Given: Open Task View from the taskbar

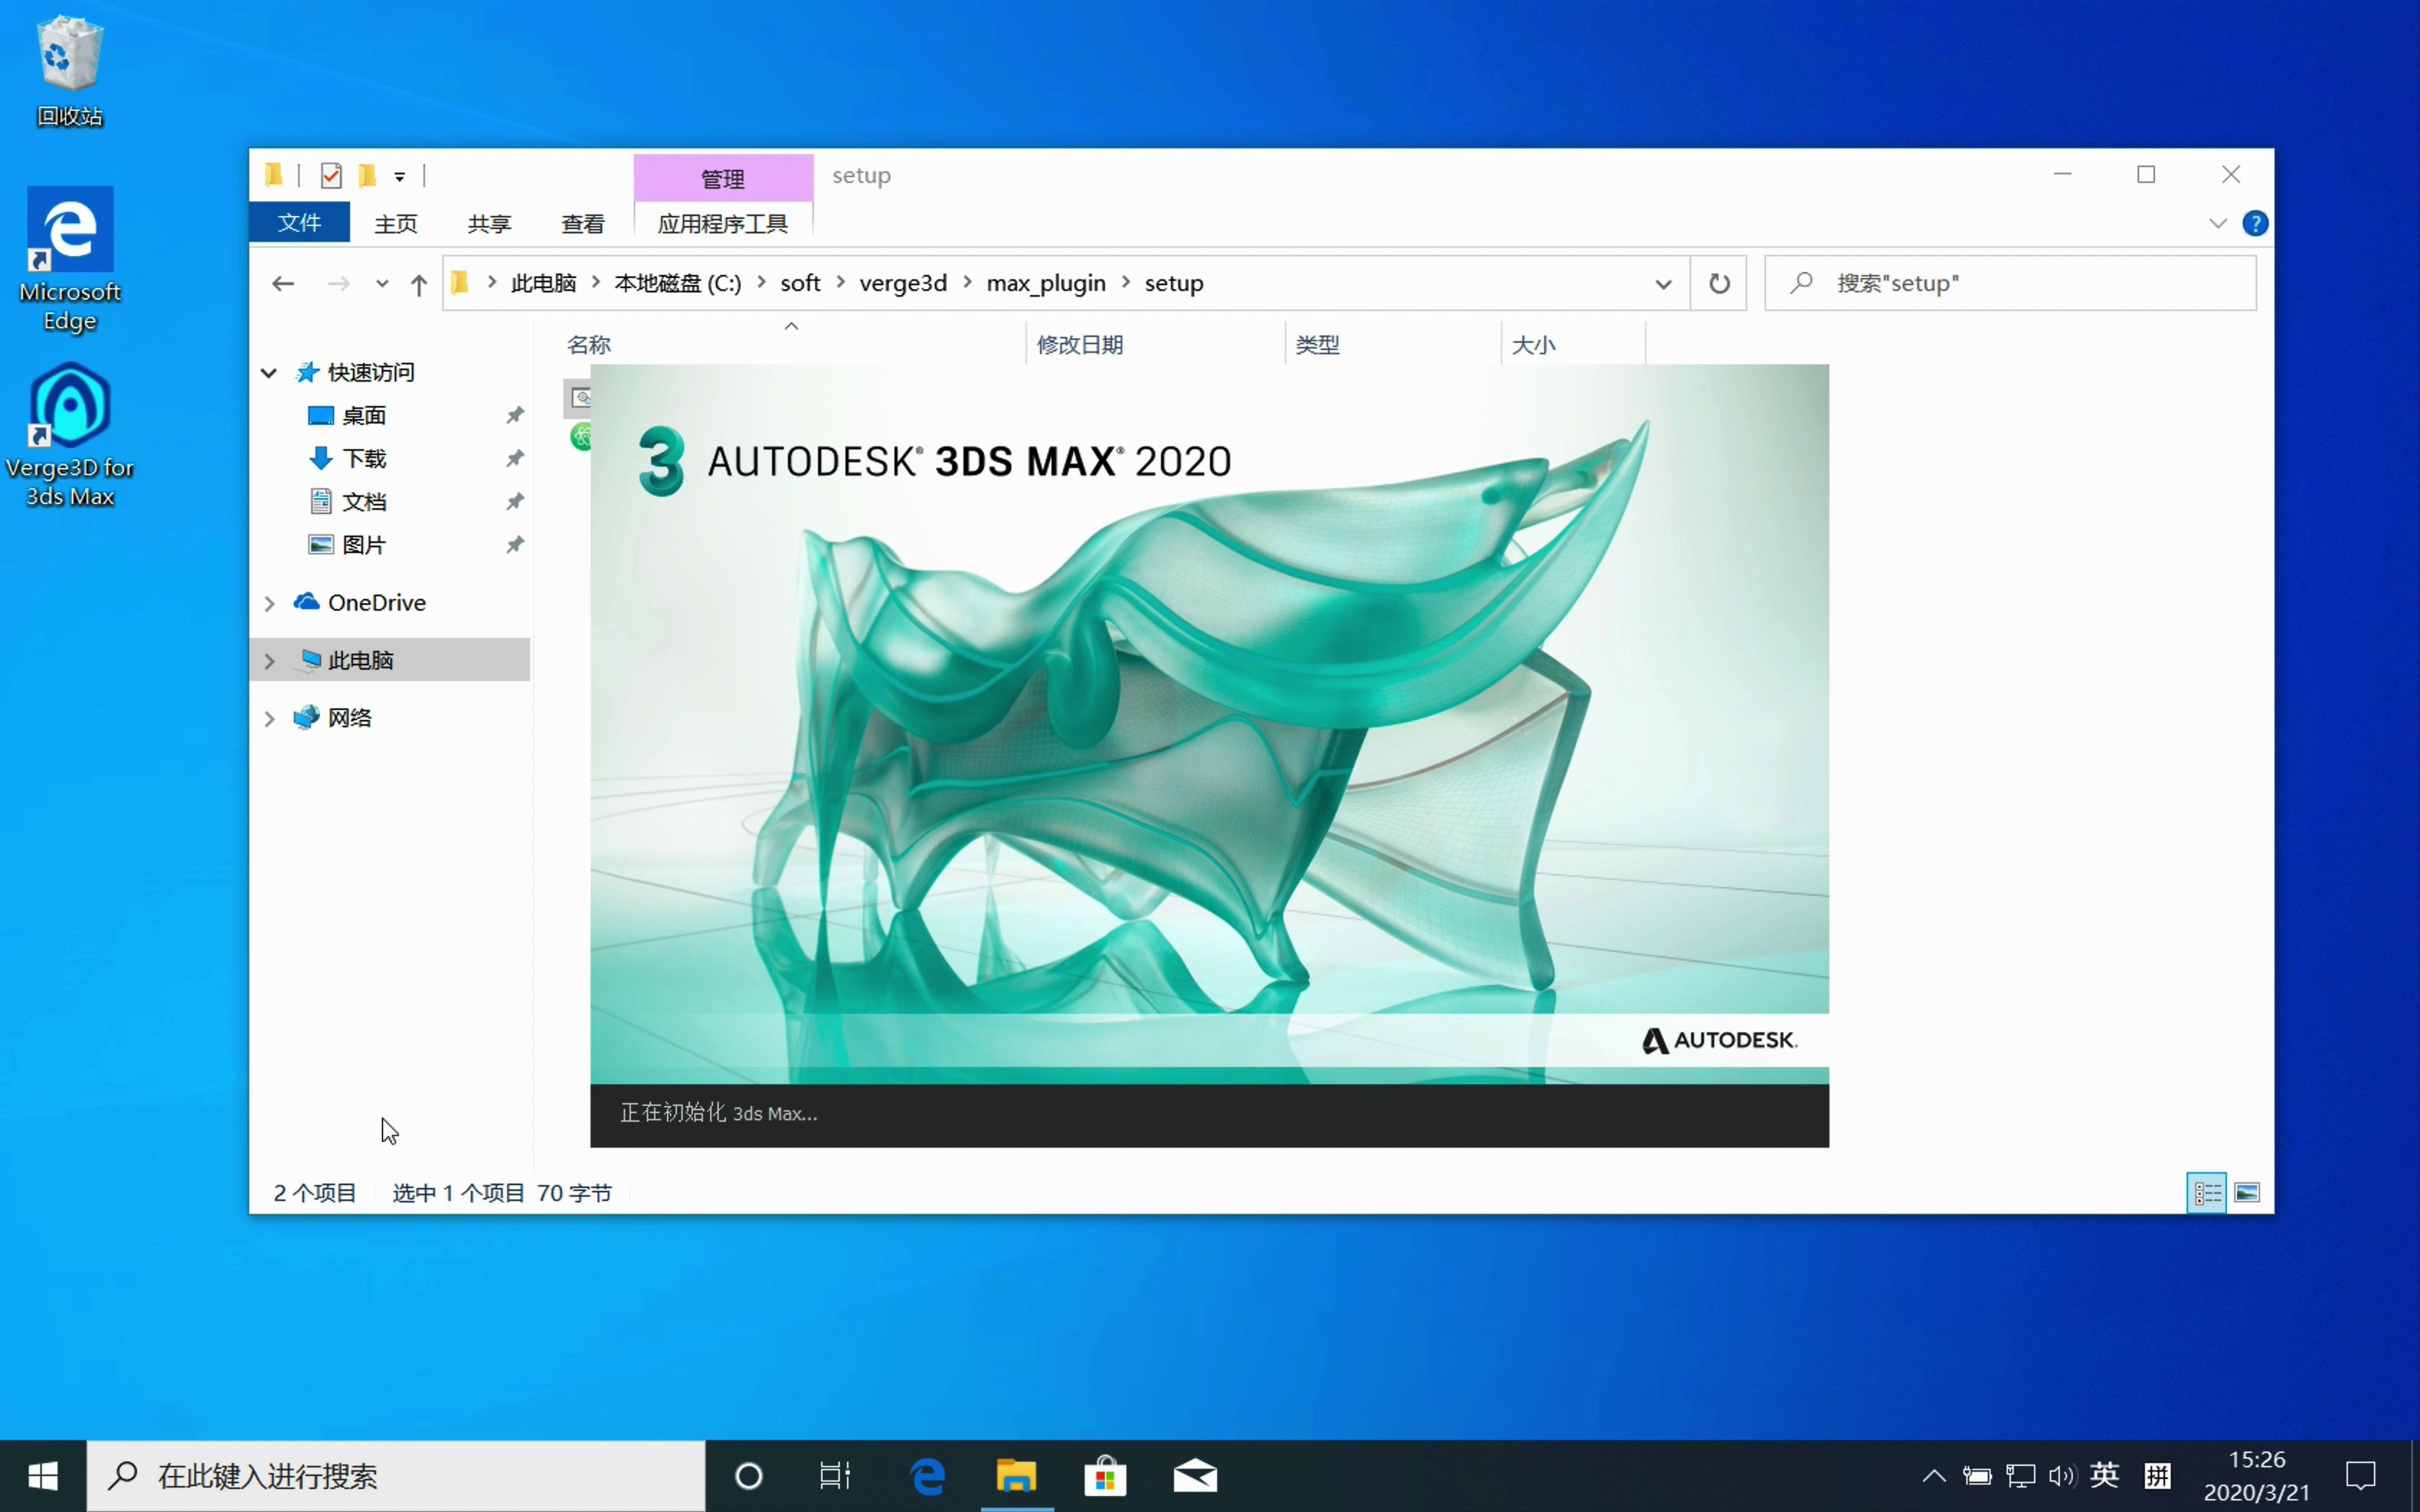Looking at the screenshot, I should click(835, 1476).
